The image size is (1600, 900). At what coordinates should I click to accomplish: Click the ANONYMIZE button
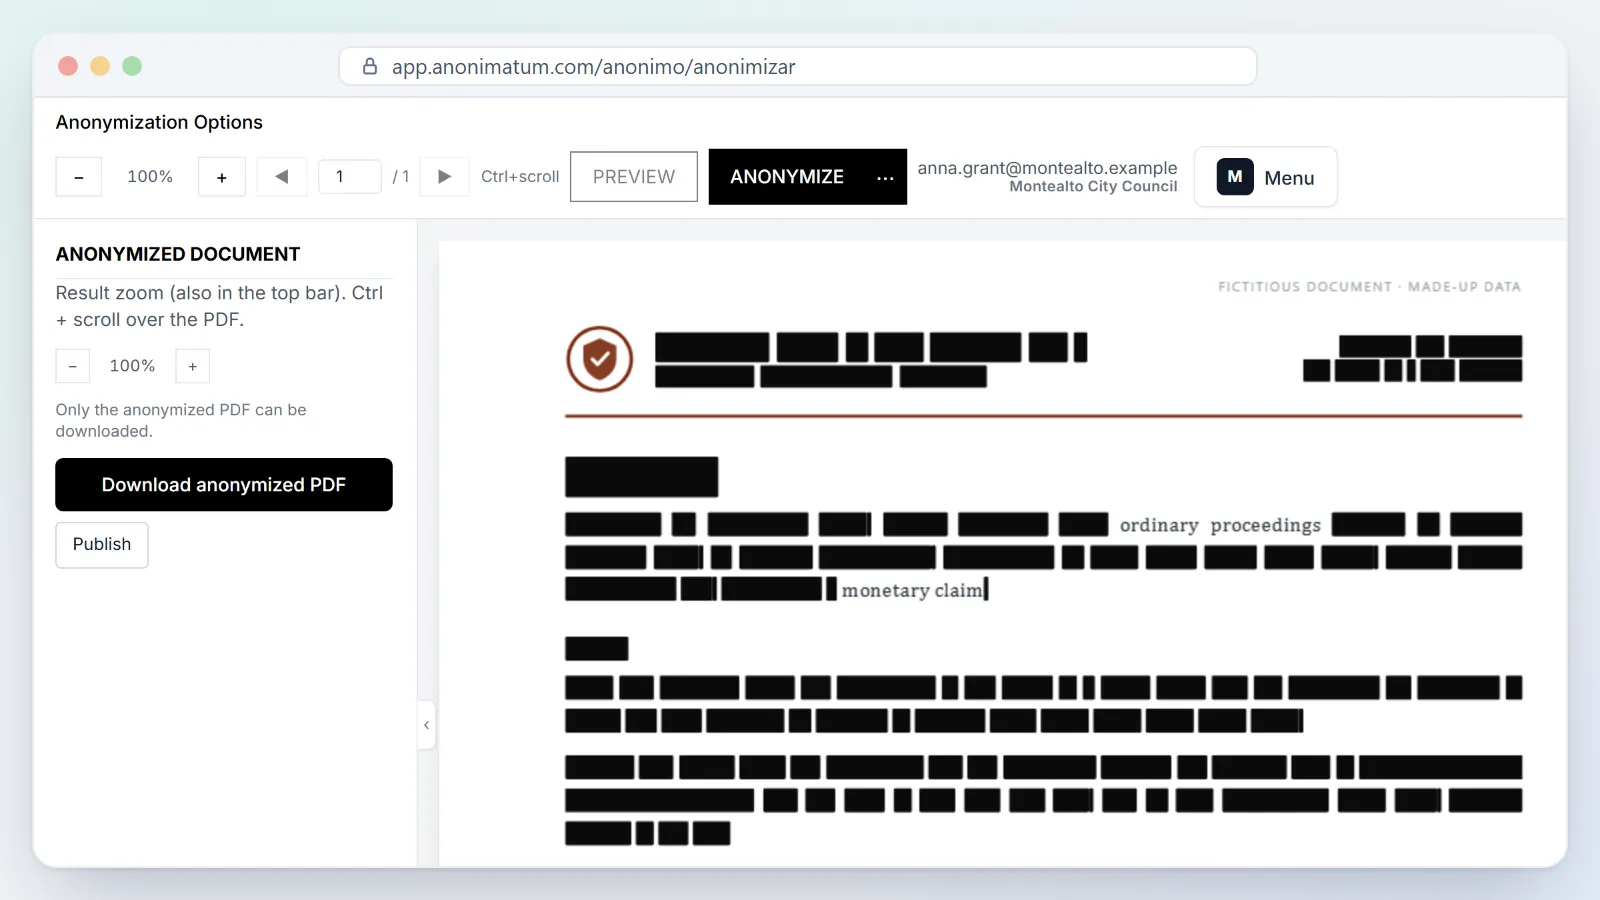[x=787, y=177]
